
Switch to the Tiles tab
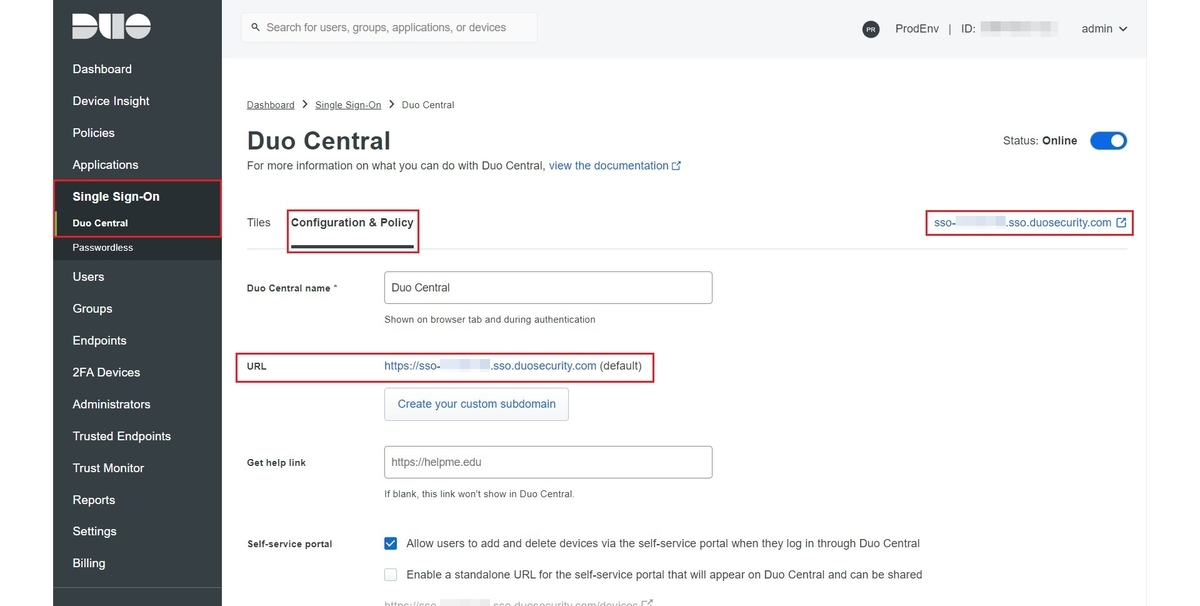(258, 223)
